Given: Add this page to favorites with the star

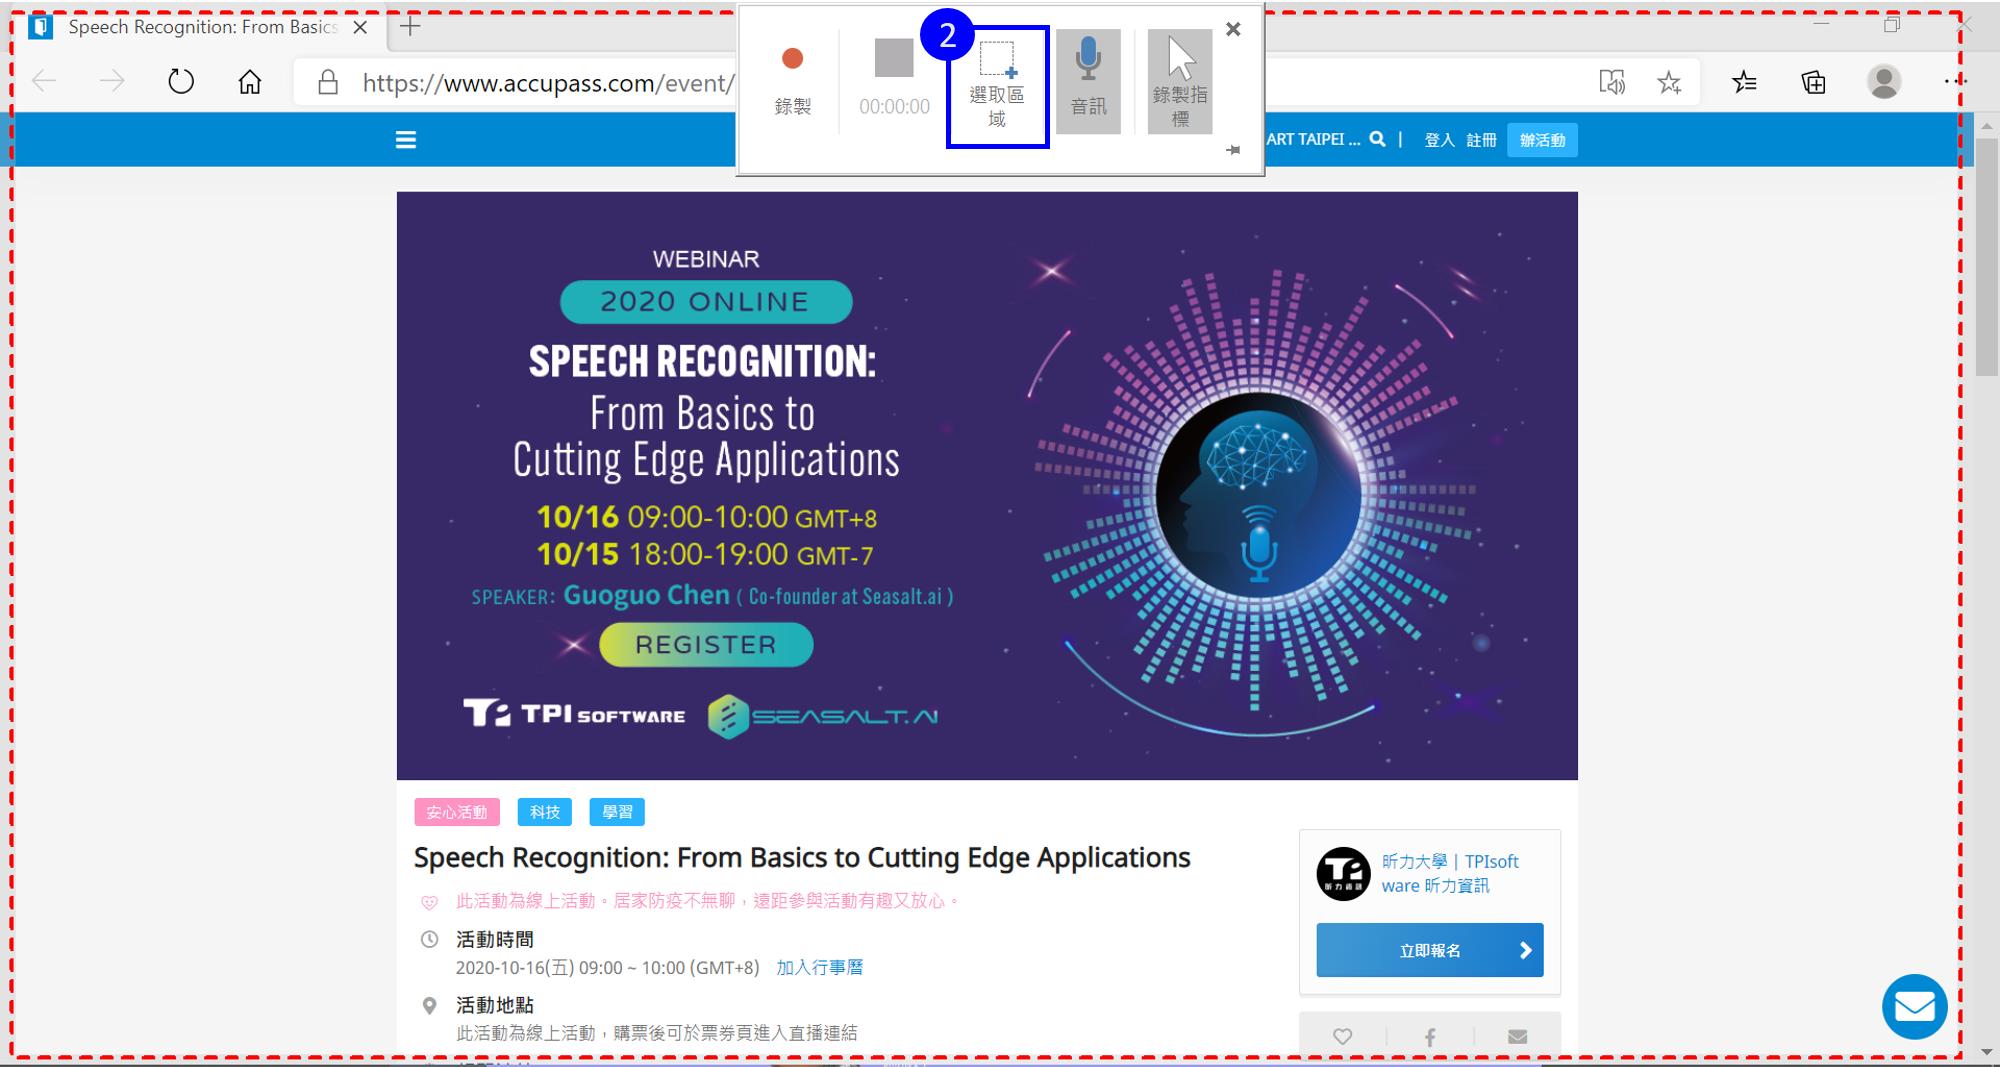Looking at the screenshot, I should [x=1669, y=82].
